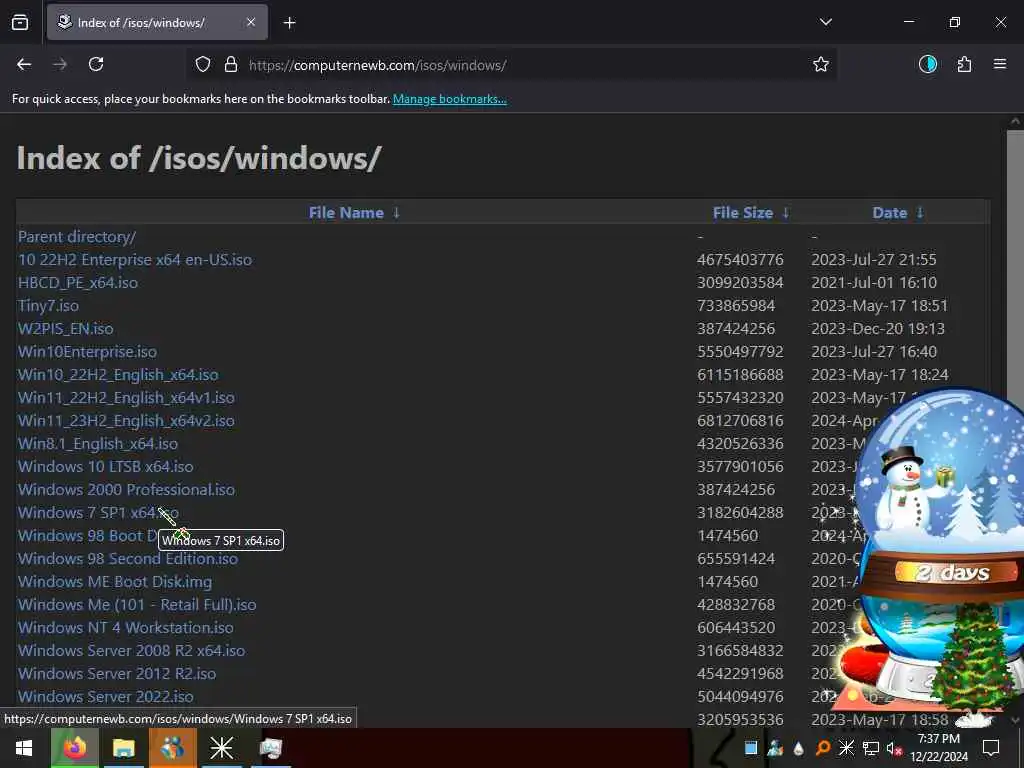Click the muted volume tray icon
Viewport: 1024px width, 768px height.
point(894,748)
